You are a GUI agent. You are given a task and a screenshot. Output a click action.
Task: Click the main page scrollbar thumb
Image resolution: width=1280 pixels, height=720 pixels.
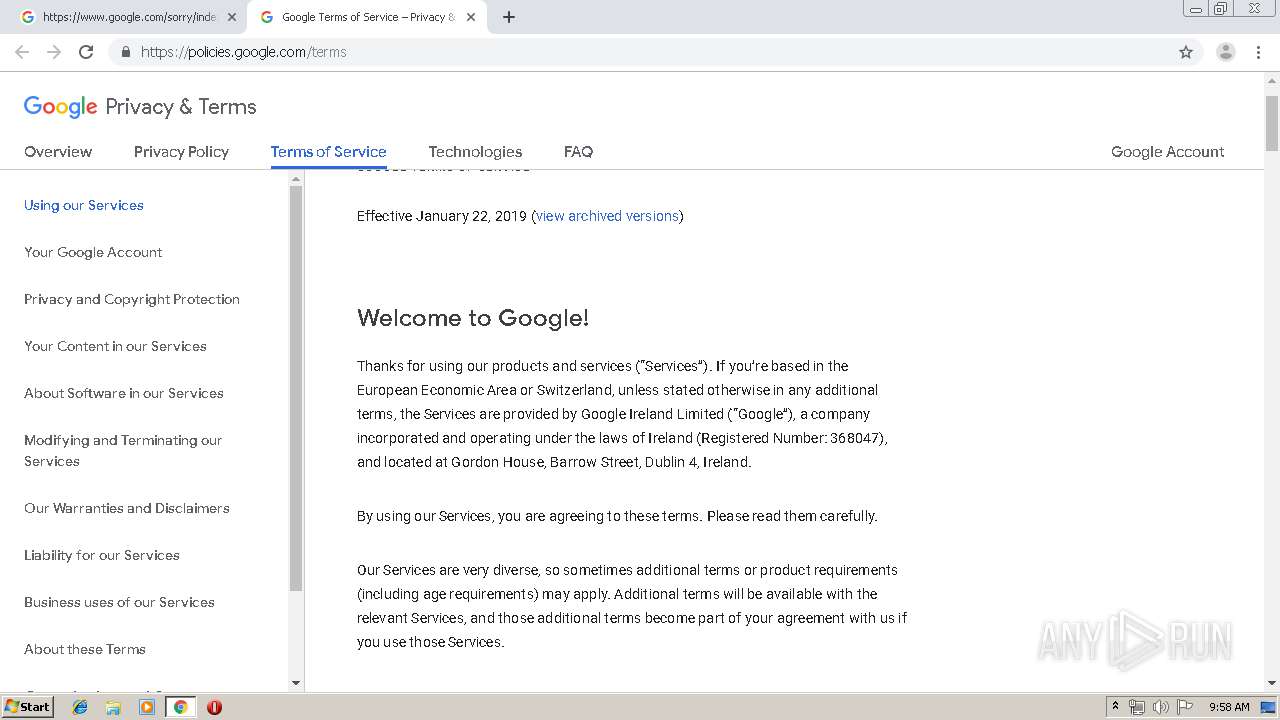(x=1271, y=122)
